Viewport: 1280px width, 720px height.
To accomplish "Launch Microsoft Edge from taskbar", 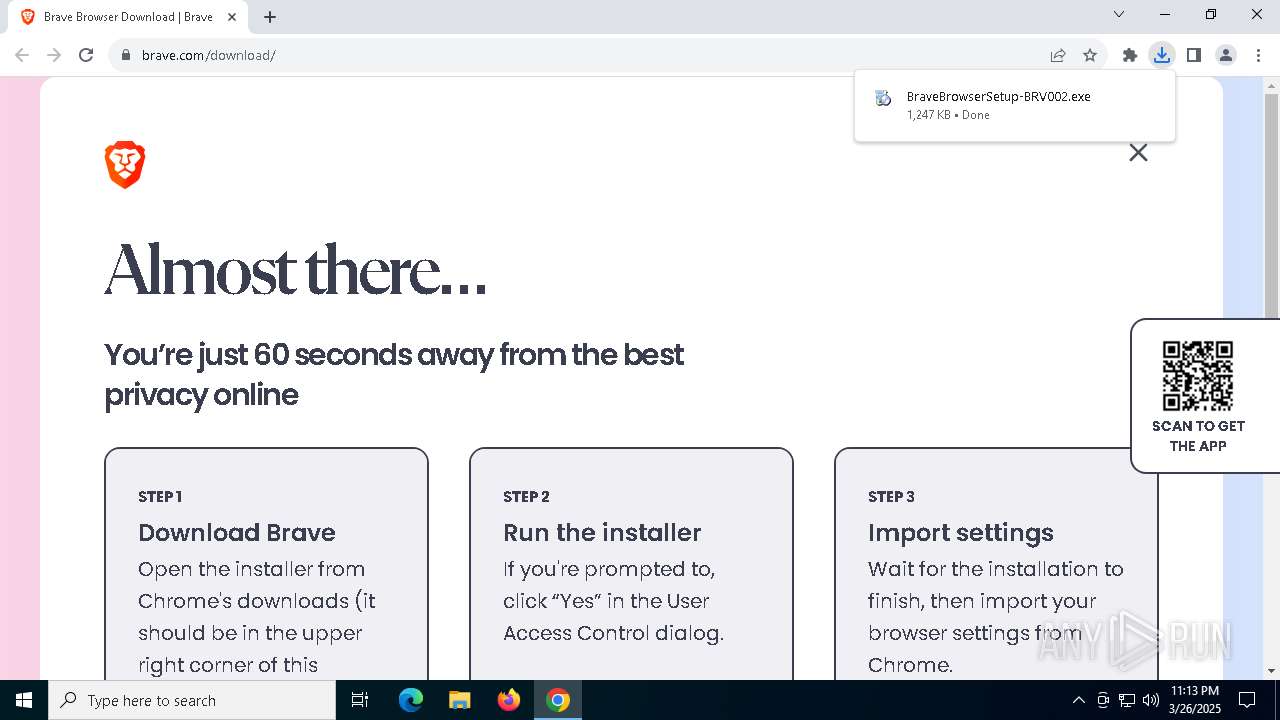I will (411, 700).
